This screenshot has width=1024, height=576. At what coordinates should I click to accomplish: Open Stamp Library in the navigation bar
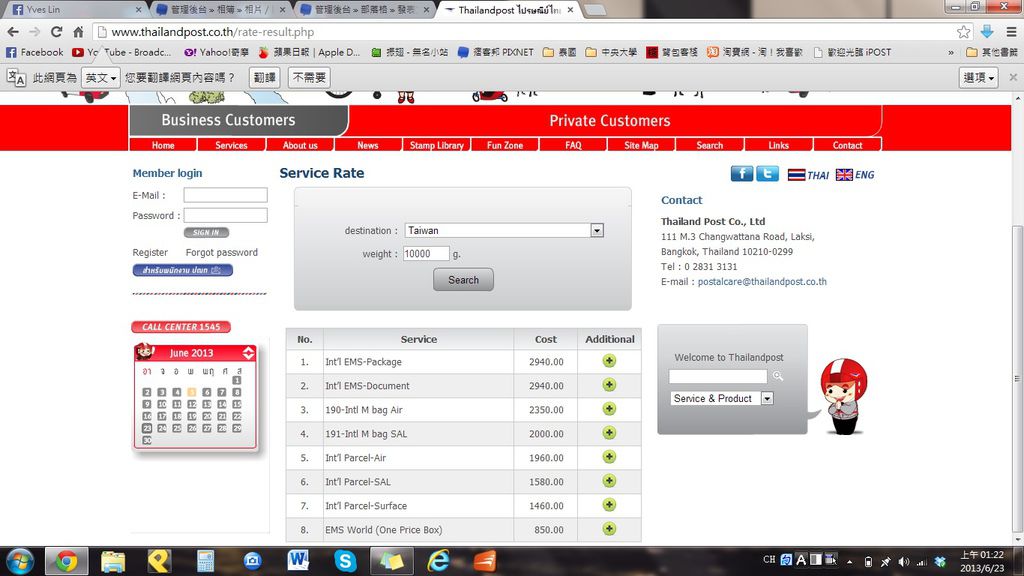(x=436, y=145)
